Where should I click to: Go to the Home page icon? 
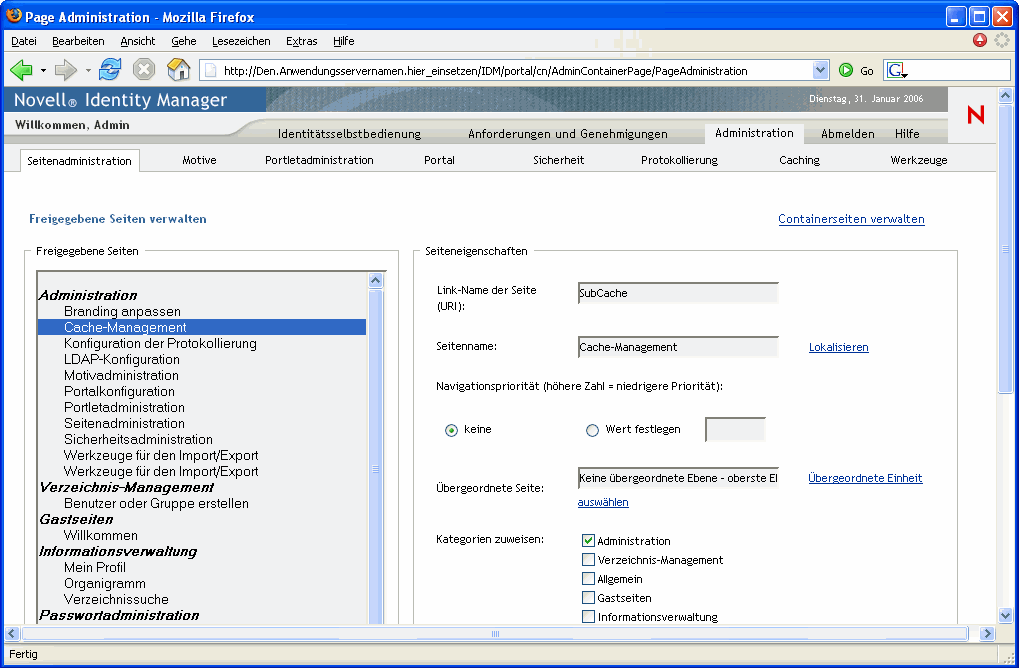pos(178,71)
